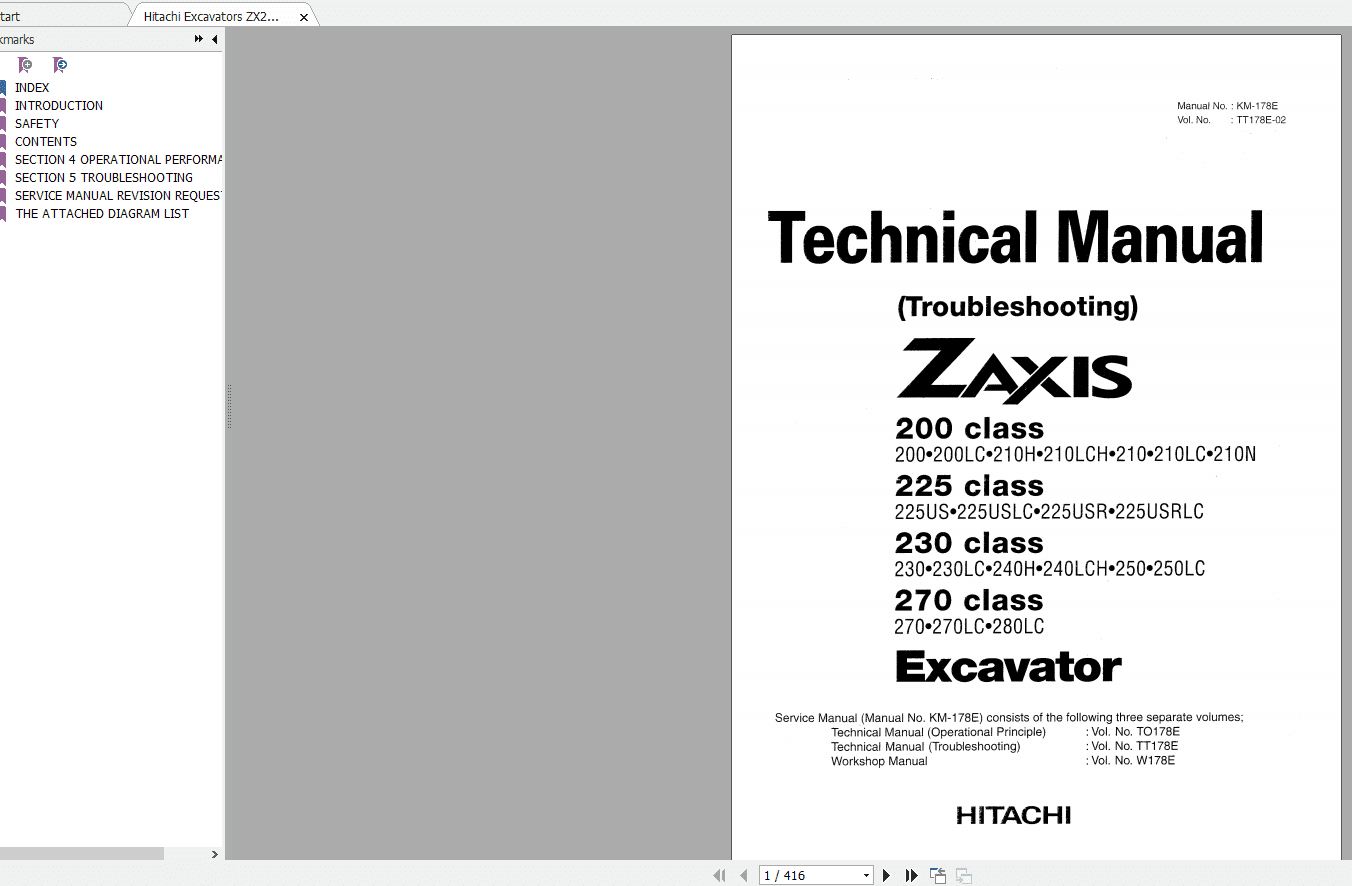Click the '230 class' heading
Screen dimensions: 1352x886
point(969,543)
